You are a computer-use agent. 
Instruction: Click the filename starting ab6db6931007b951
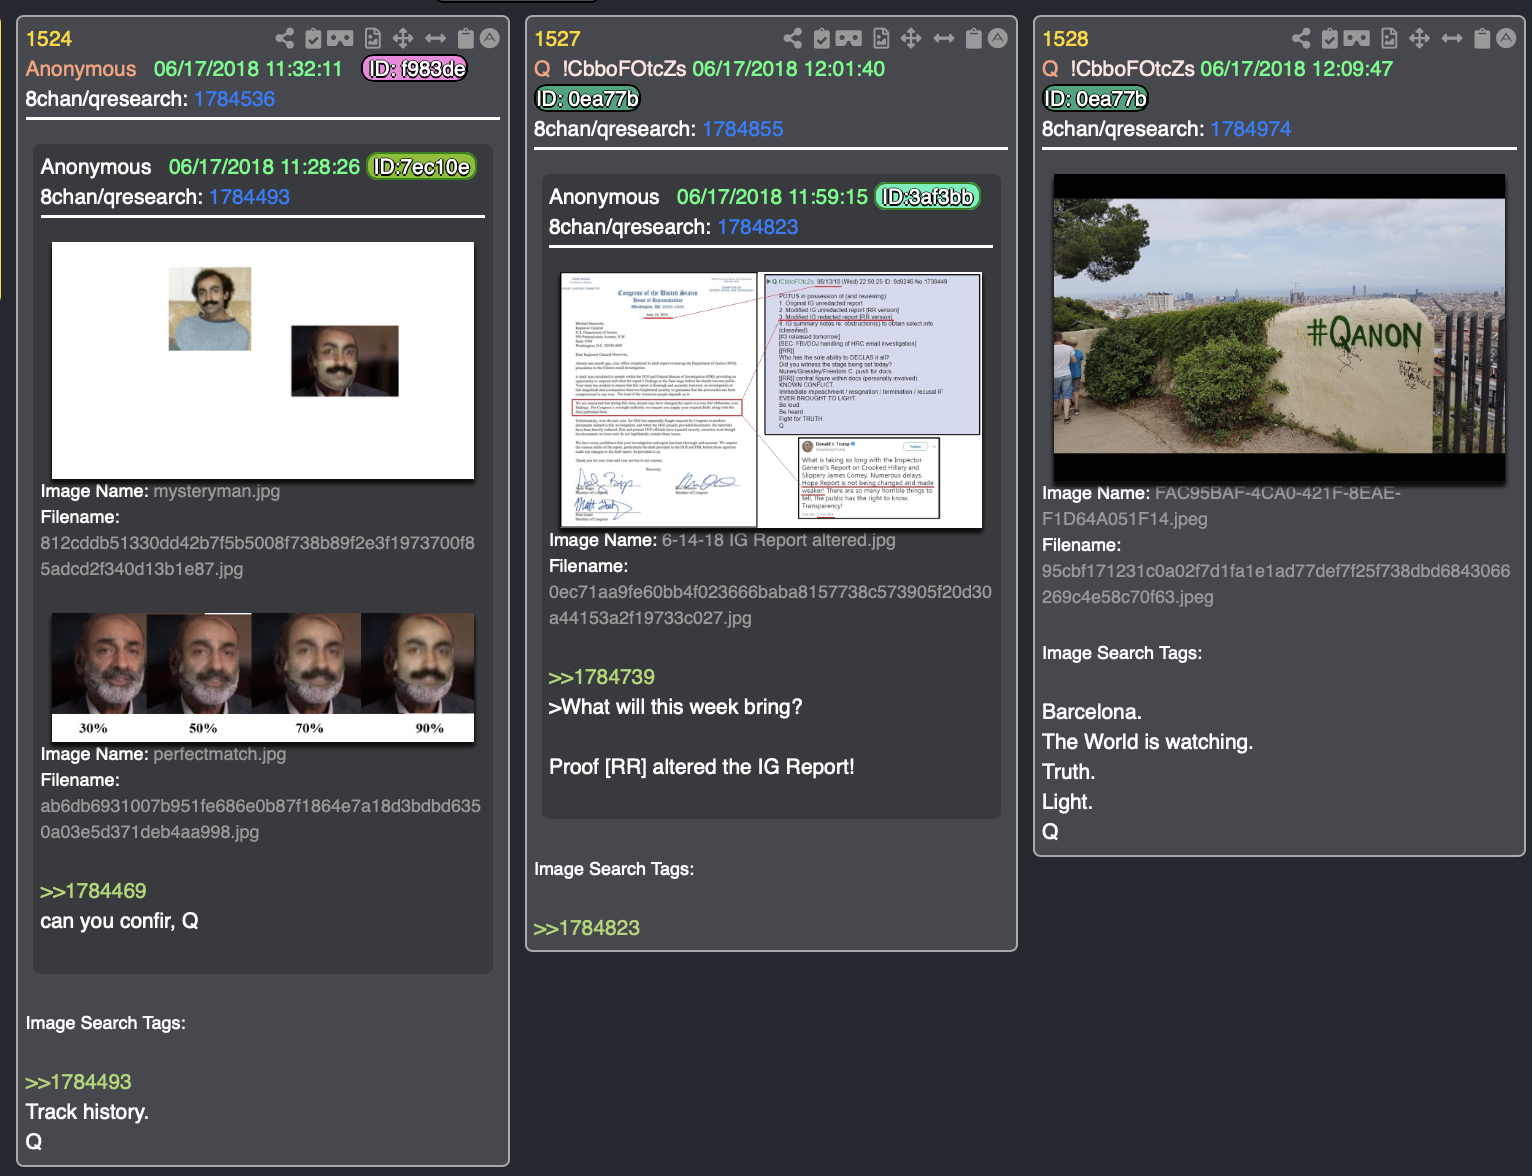tap(261, 819)
